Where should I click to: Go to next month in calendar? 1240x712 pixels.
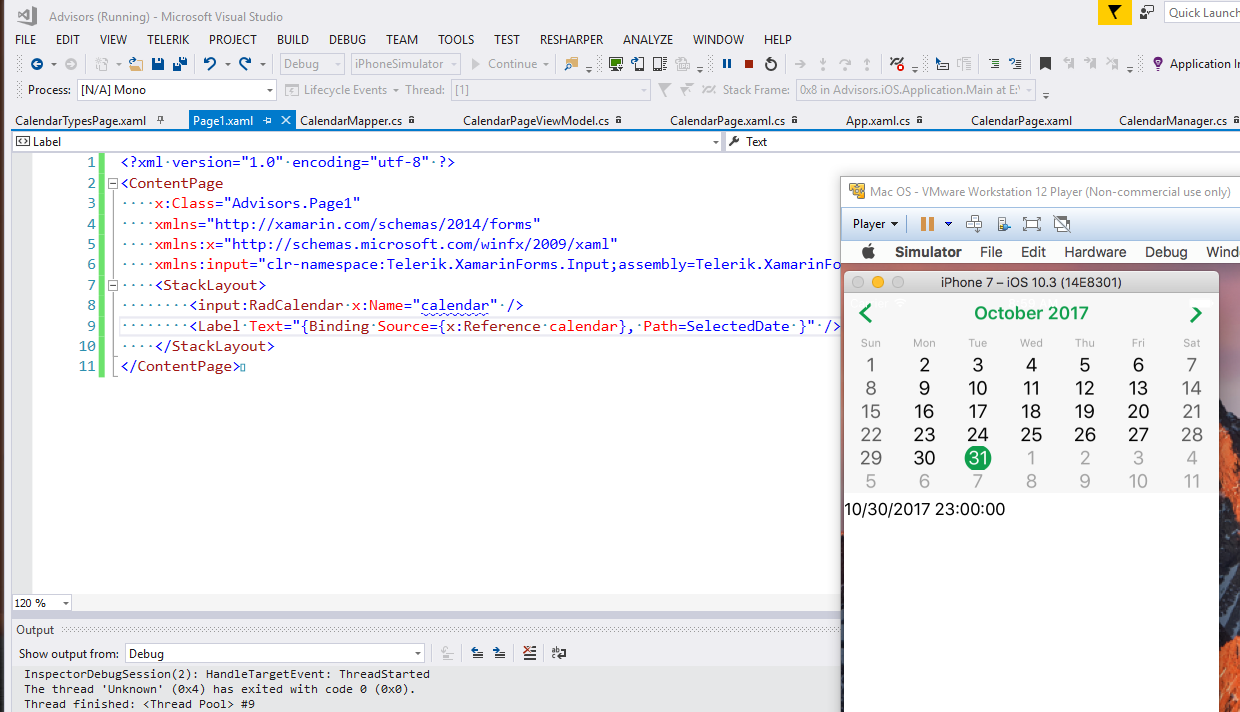1195,314
